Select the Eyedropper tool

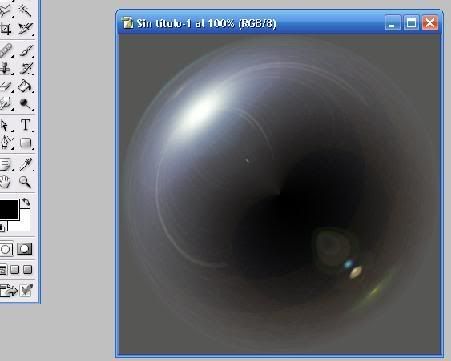pos(25,164)
